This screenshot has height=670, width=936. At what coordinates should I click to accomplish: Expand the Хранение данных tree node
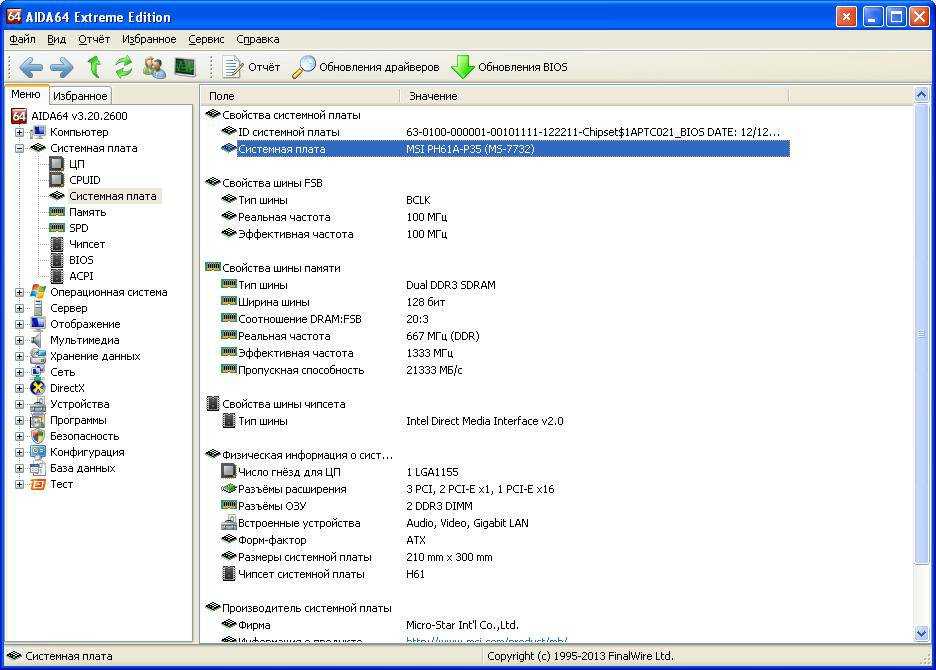(x=20, y=356)
